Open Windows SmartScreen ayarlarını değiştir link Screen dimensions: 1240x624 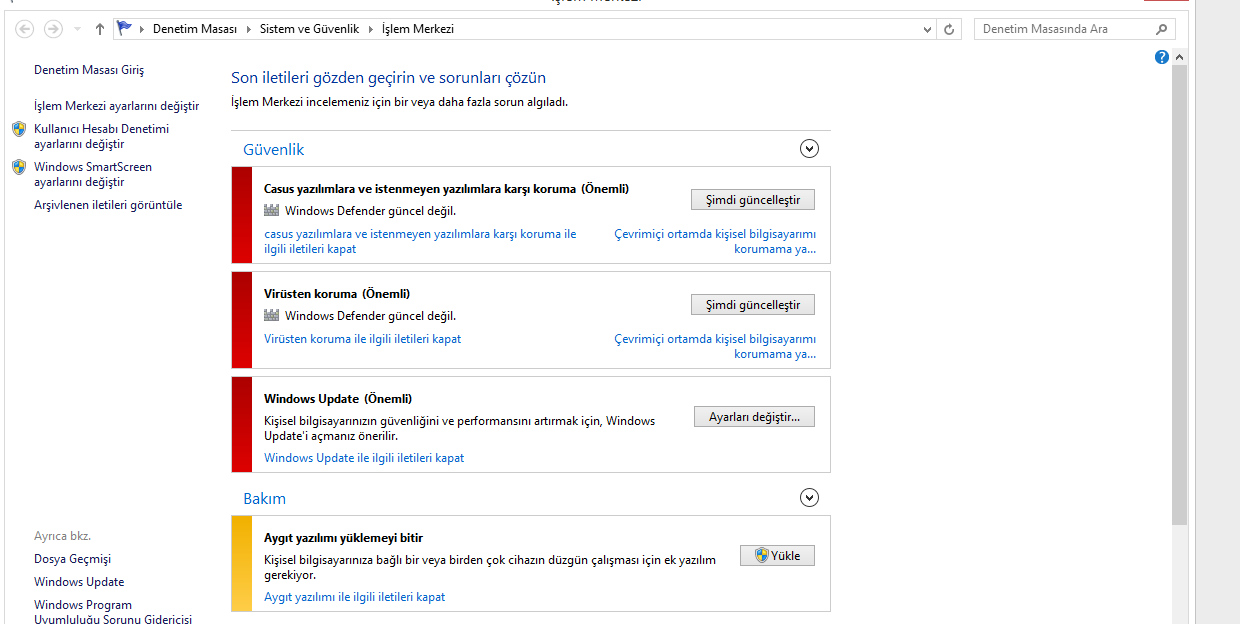(93, 174)
